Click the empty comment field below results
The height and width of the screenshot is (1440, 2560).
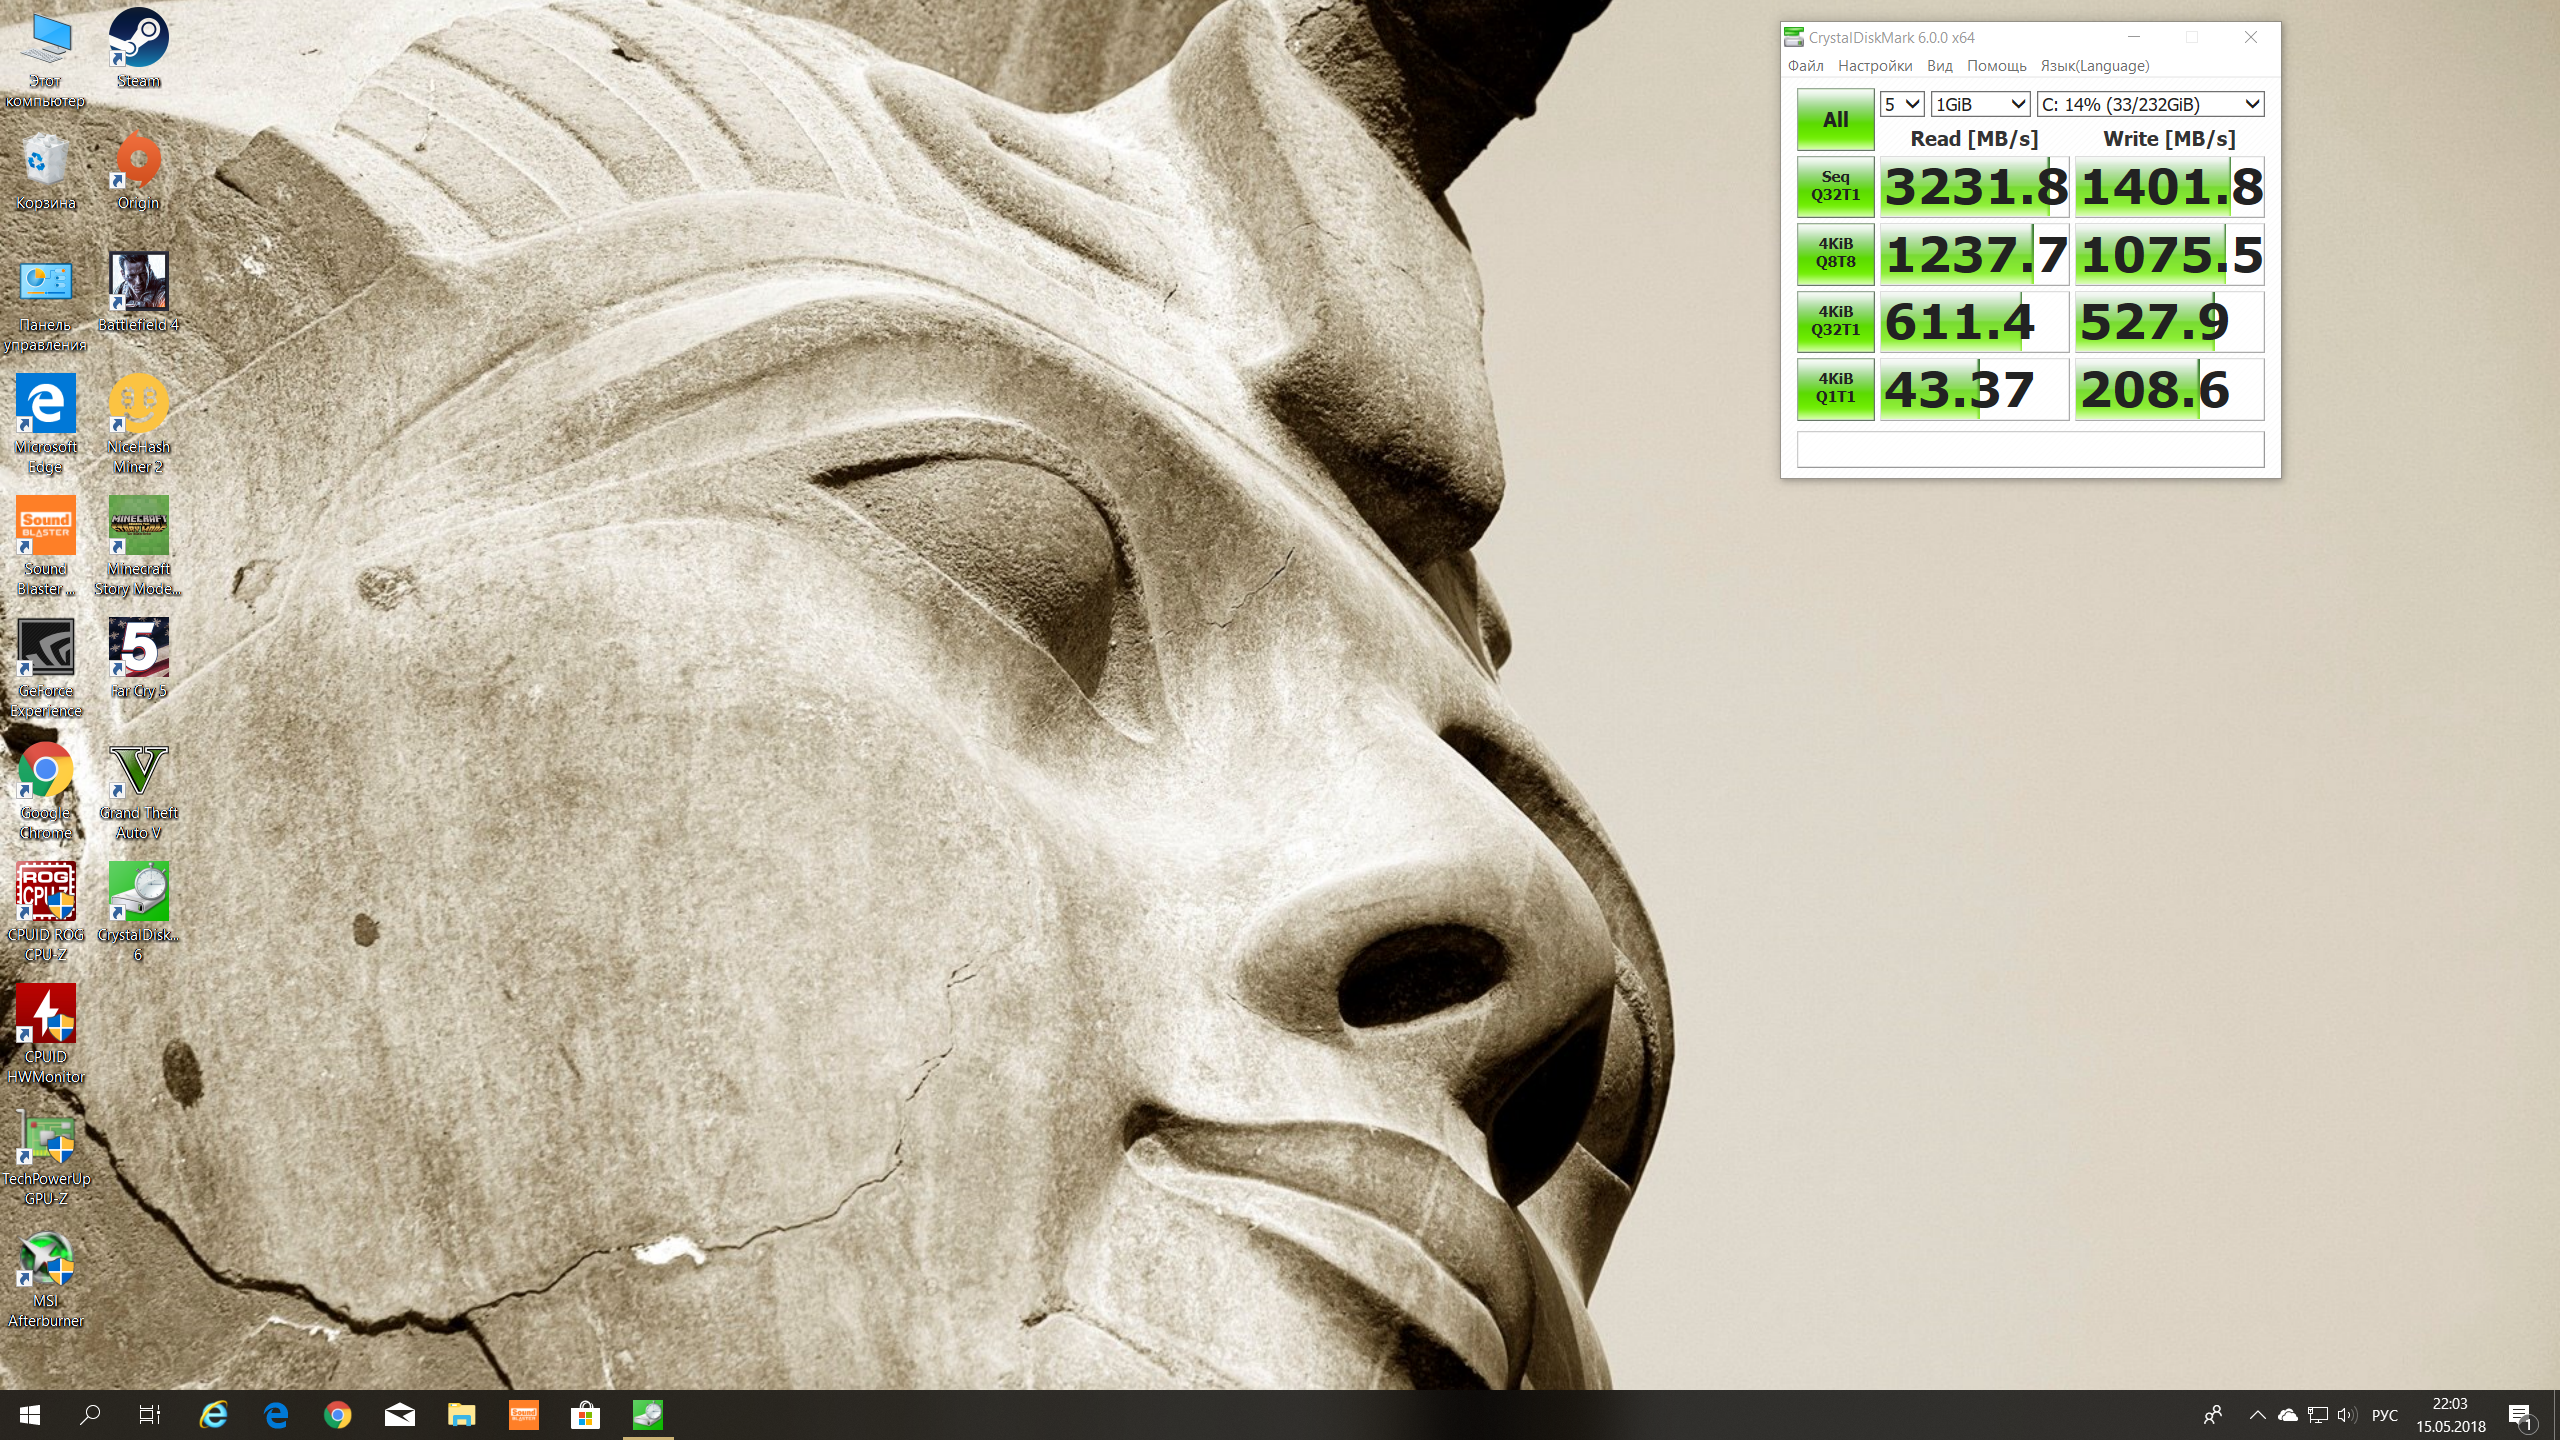point(2030,449)
